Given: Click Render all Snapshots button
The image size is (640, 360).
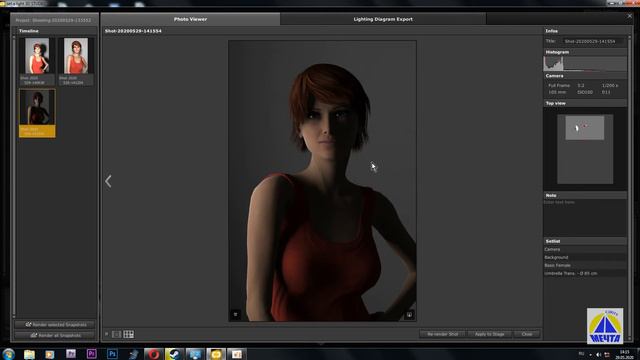Looking at the screenshot, I should click(x=55, y=335).
